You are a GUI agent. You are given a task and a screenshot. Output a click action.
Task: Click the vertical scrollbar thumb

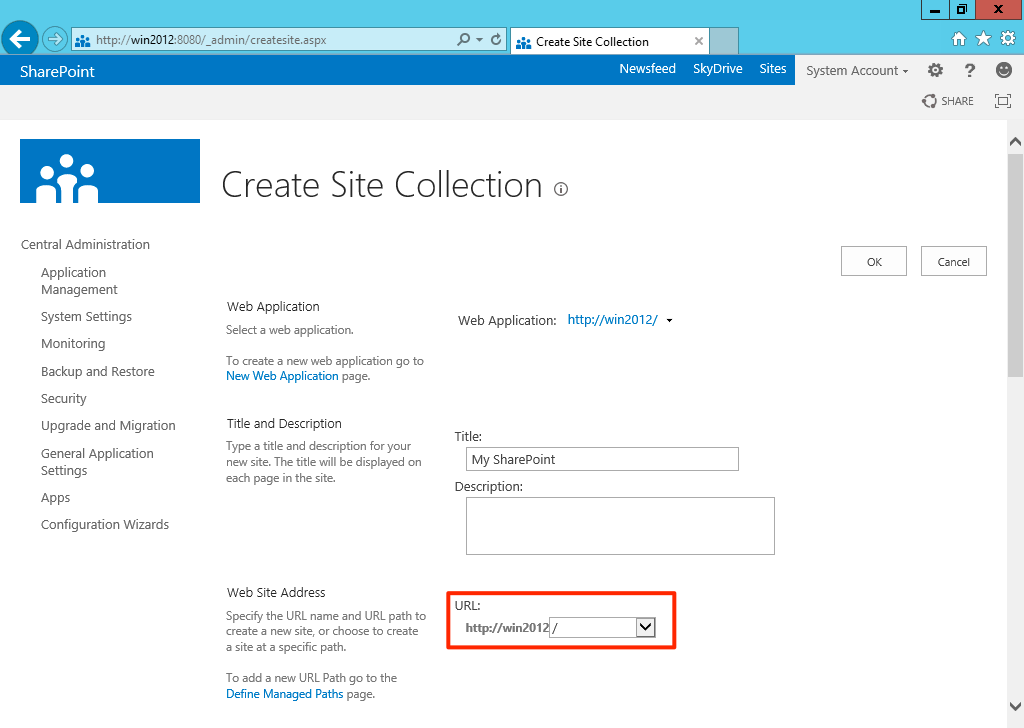(x=1015, y=265)
